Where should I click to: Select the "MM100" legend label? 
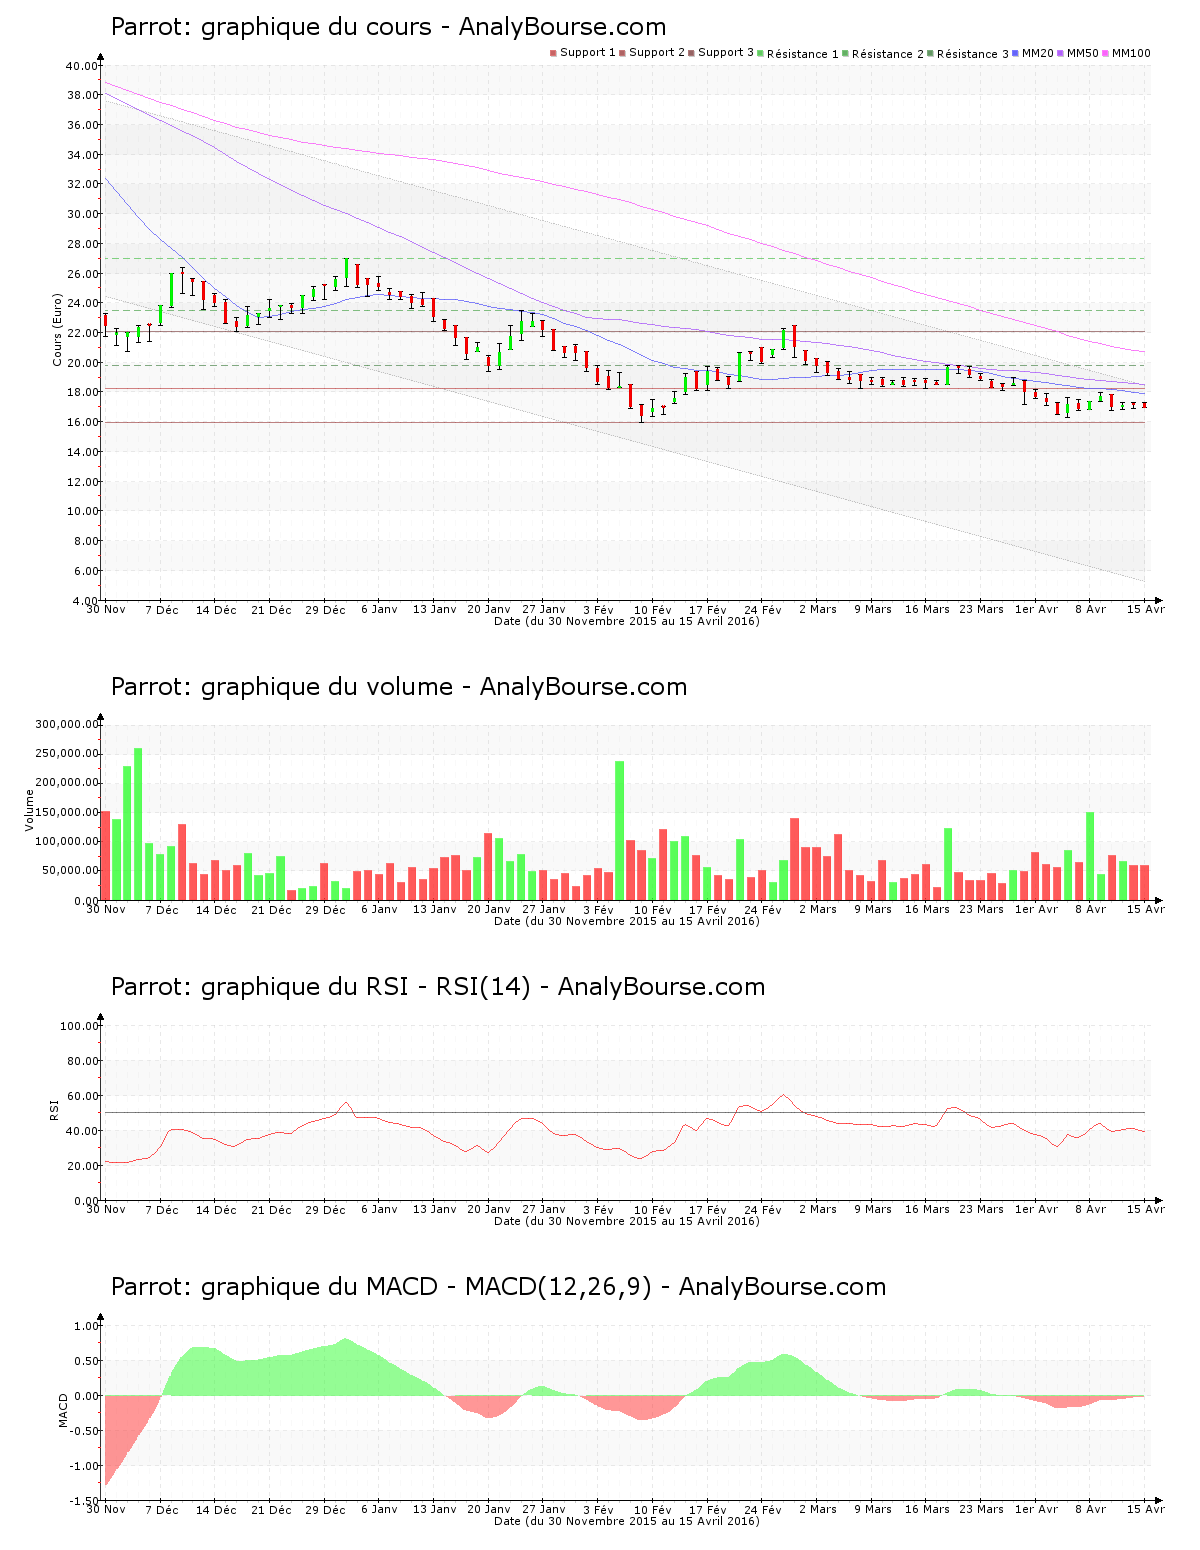1131,53
